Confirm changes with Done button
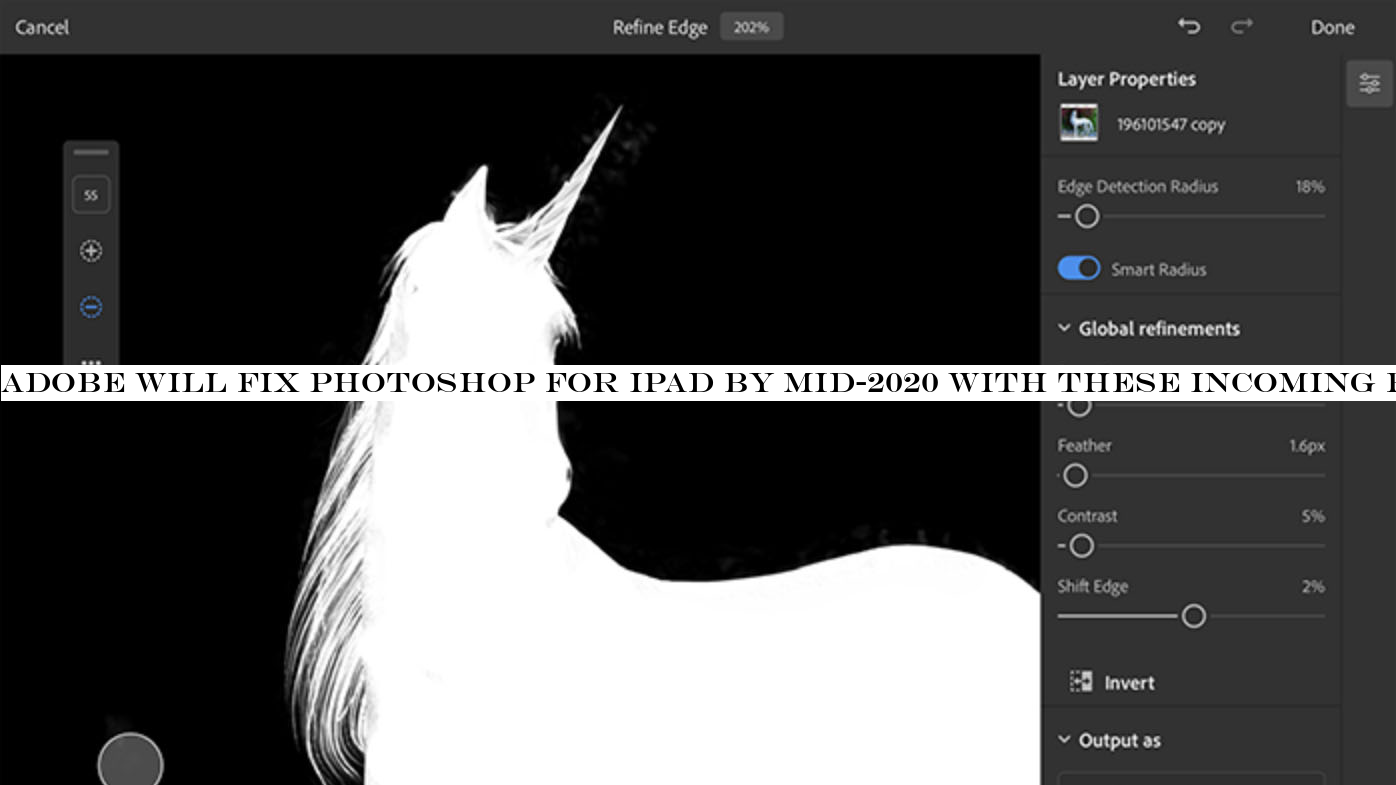 pos(1332,27)
